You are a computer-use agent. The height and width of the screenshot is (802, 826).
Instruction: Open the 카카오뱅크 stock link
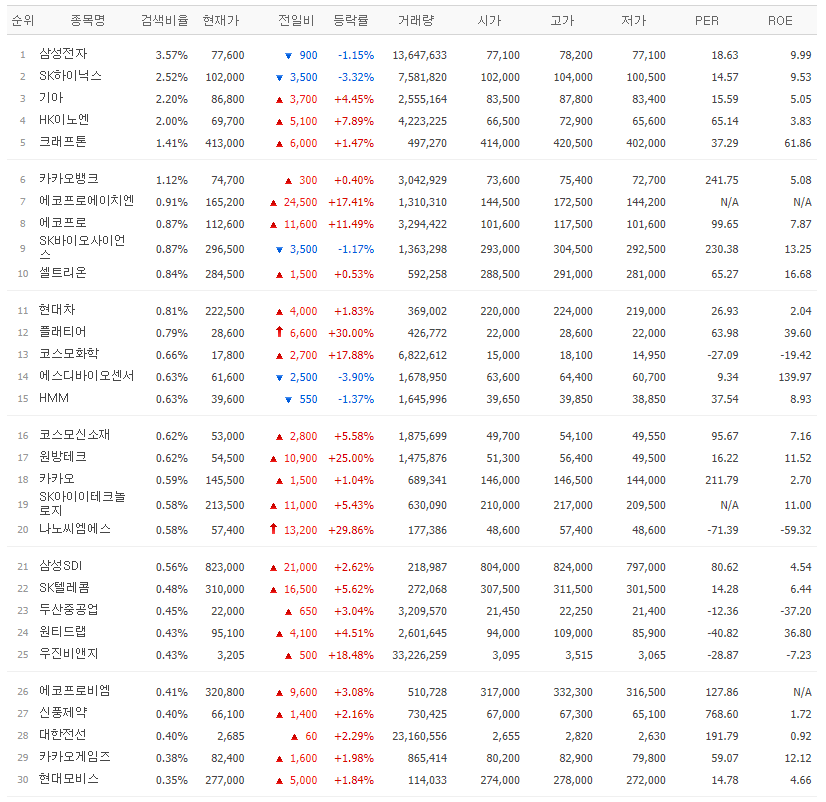click(x=68, y=179)
